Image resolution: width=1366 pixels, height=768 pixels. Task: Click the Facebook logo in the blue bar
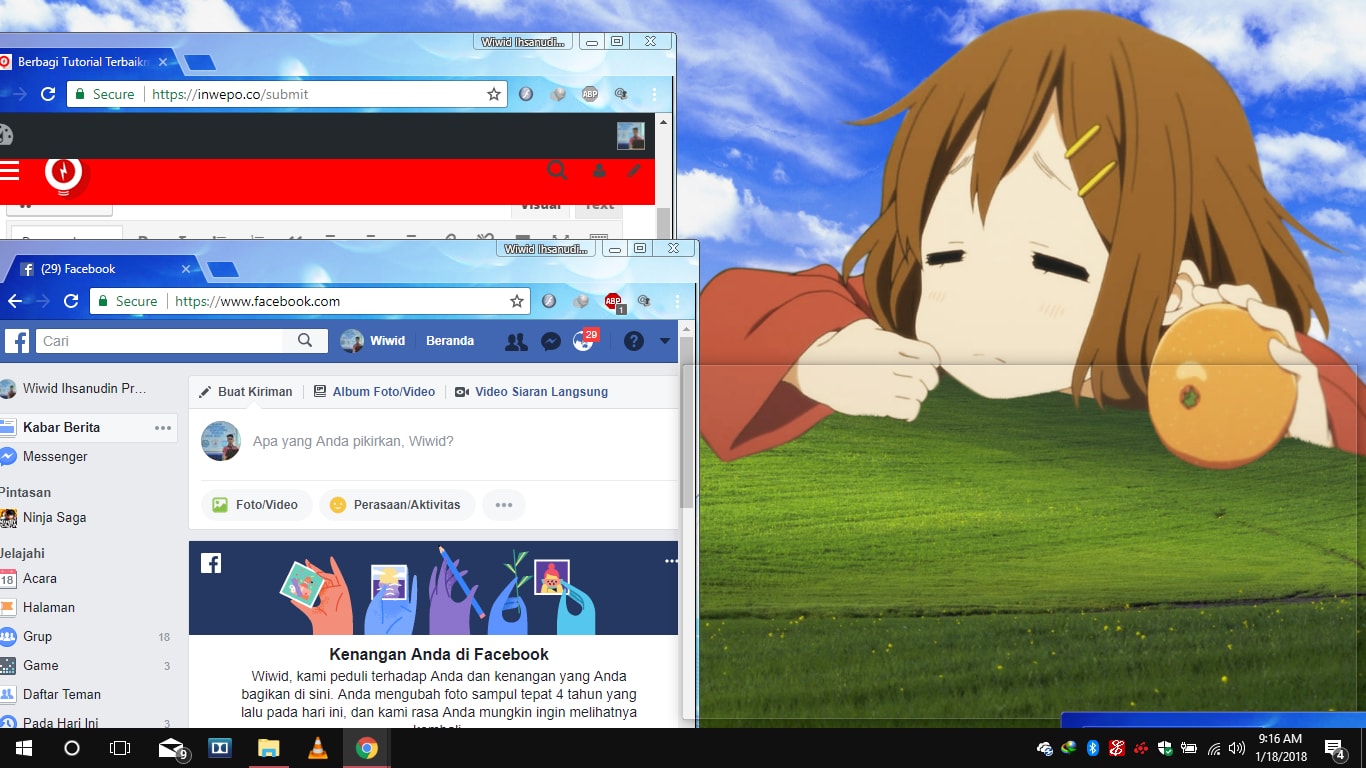(17, 341)
